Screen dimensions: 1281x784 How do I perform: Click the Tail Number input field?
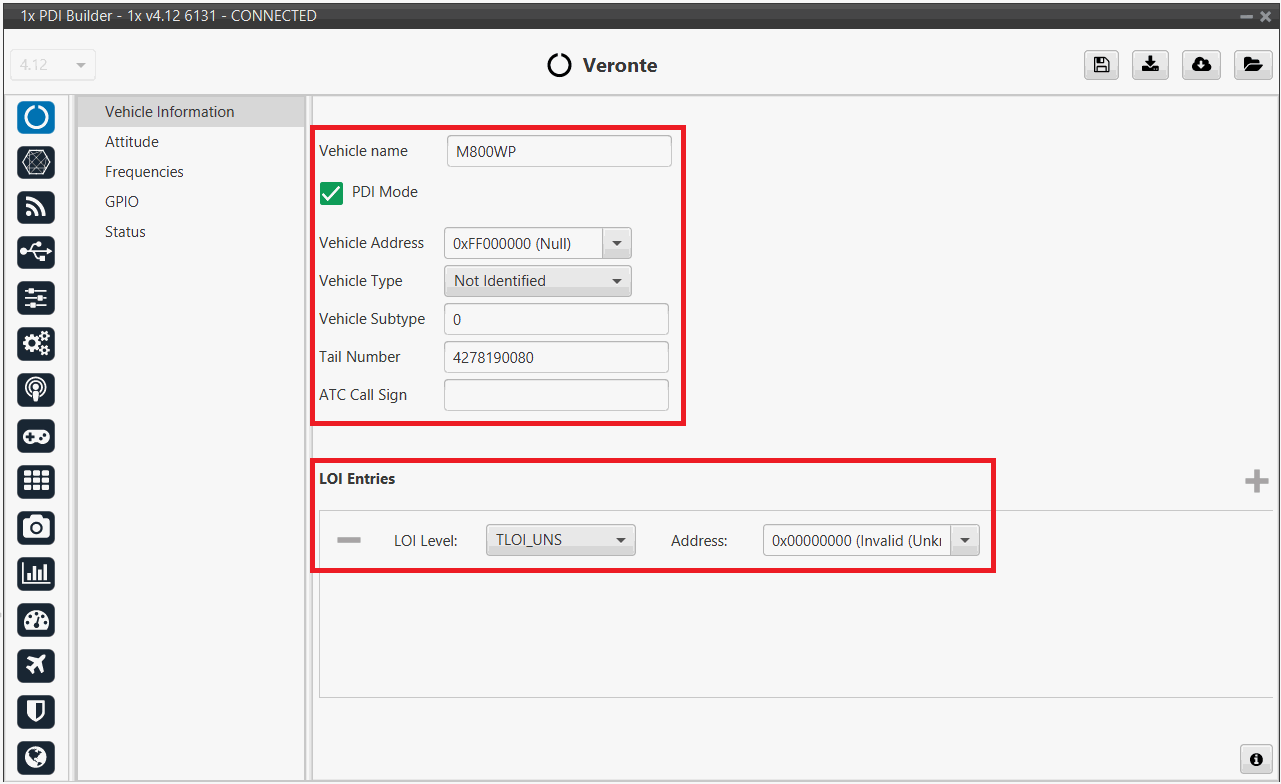555,357
